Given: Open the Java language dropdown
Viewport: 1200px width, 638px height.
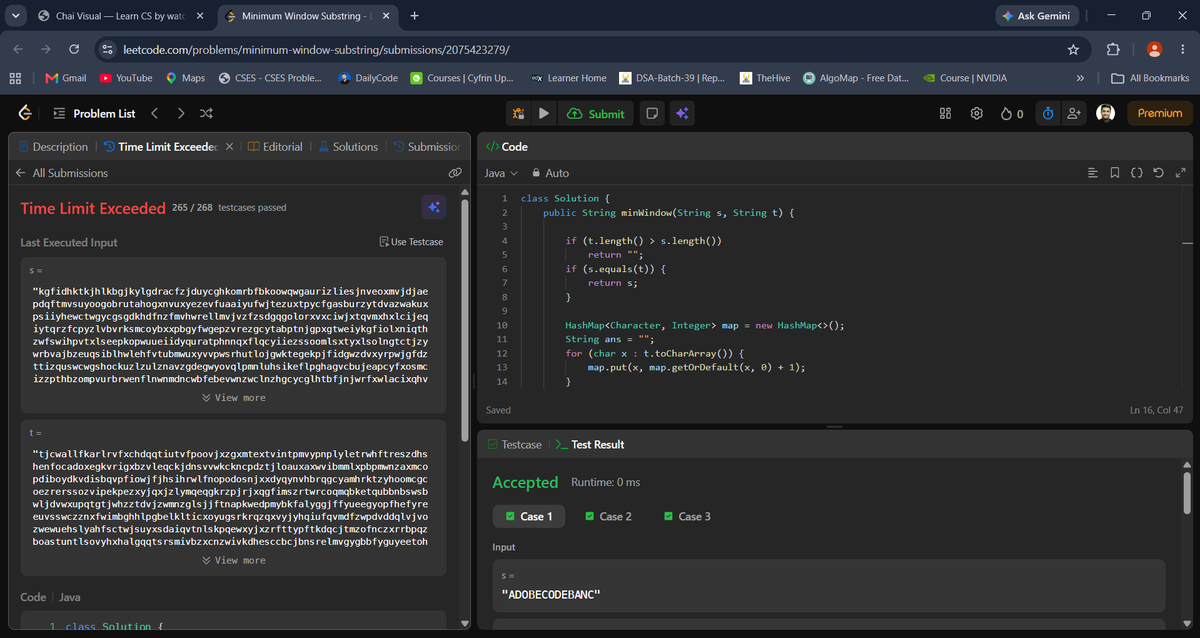Looking at the screenshot, I should click(x=499, y=173).
